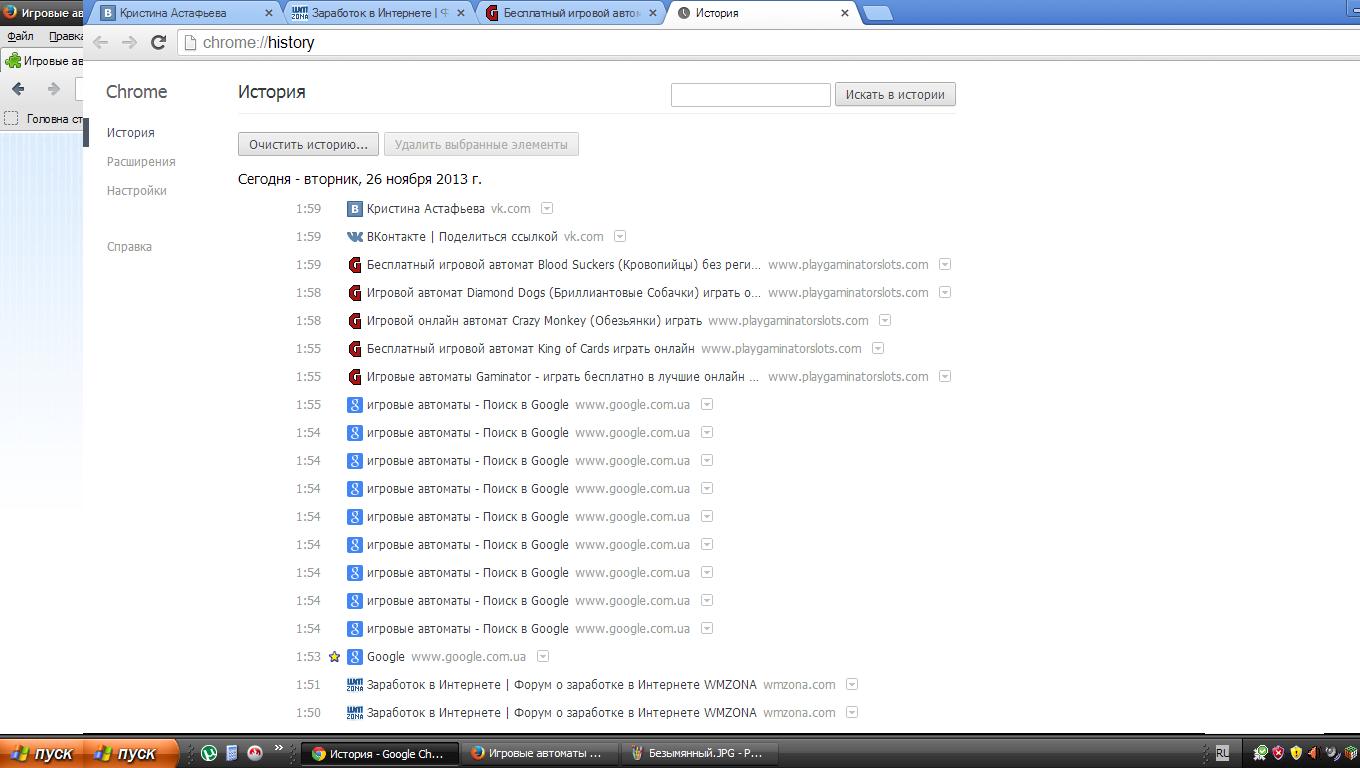This screenshot has height=768, width=1360.
Task: Open the dropdown arrow for the Google 1:53 entry
Action: click(543, 656)
